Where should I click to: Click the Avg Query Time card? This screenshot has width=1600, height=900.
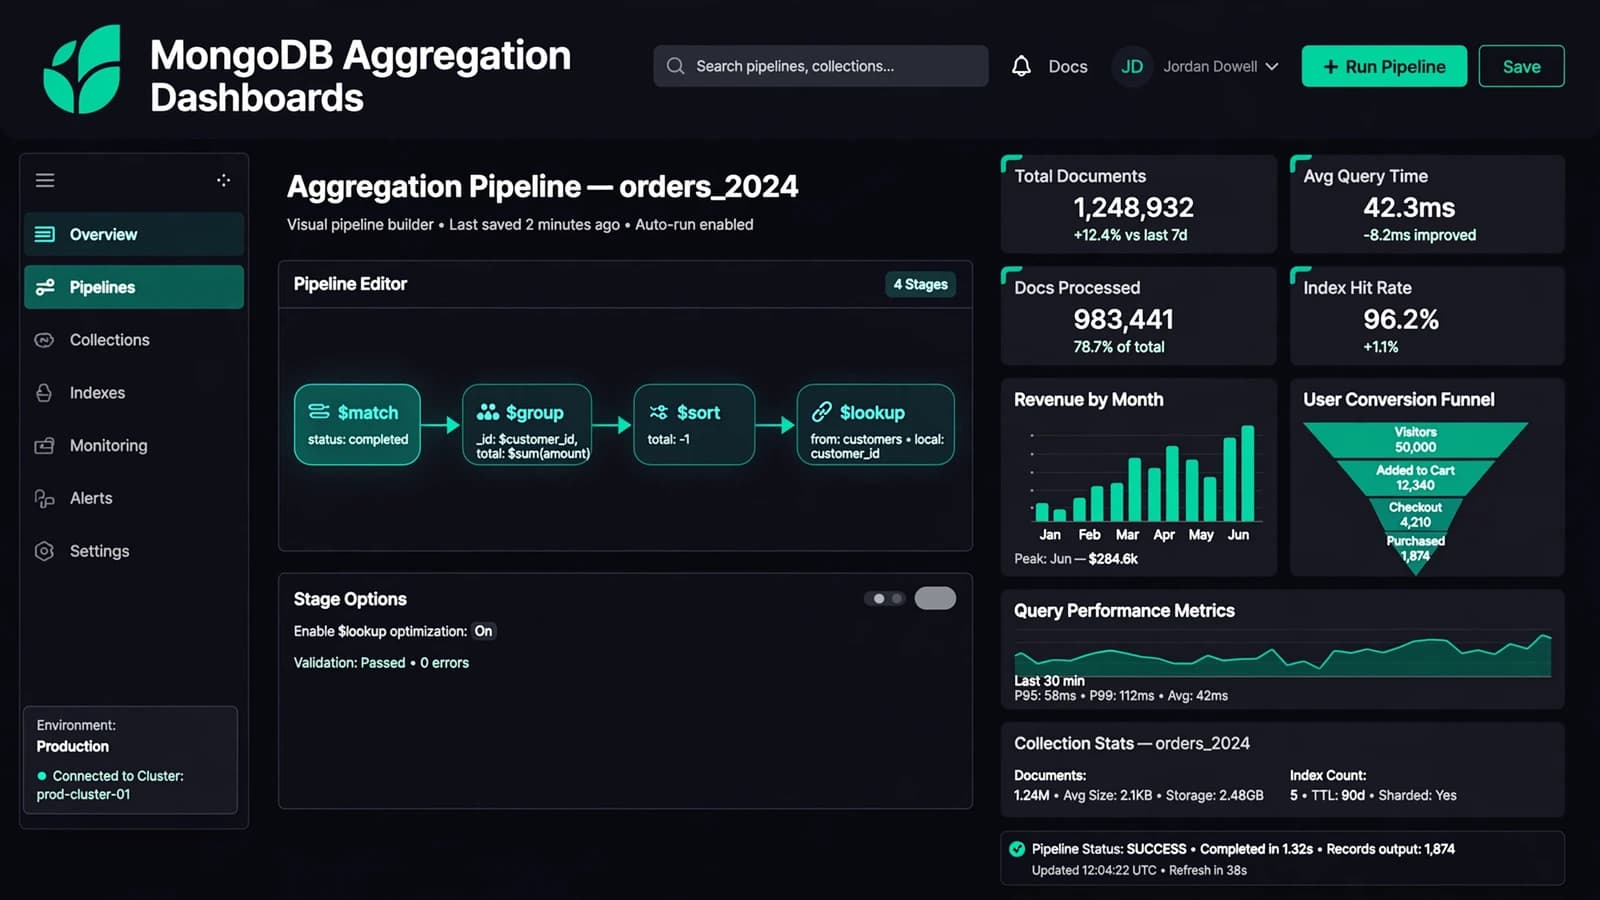[1427, 204]
